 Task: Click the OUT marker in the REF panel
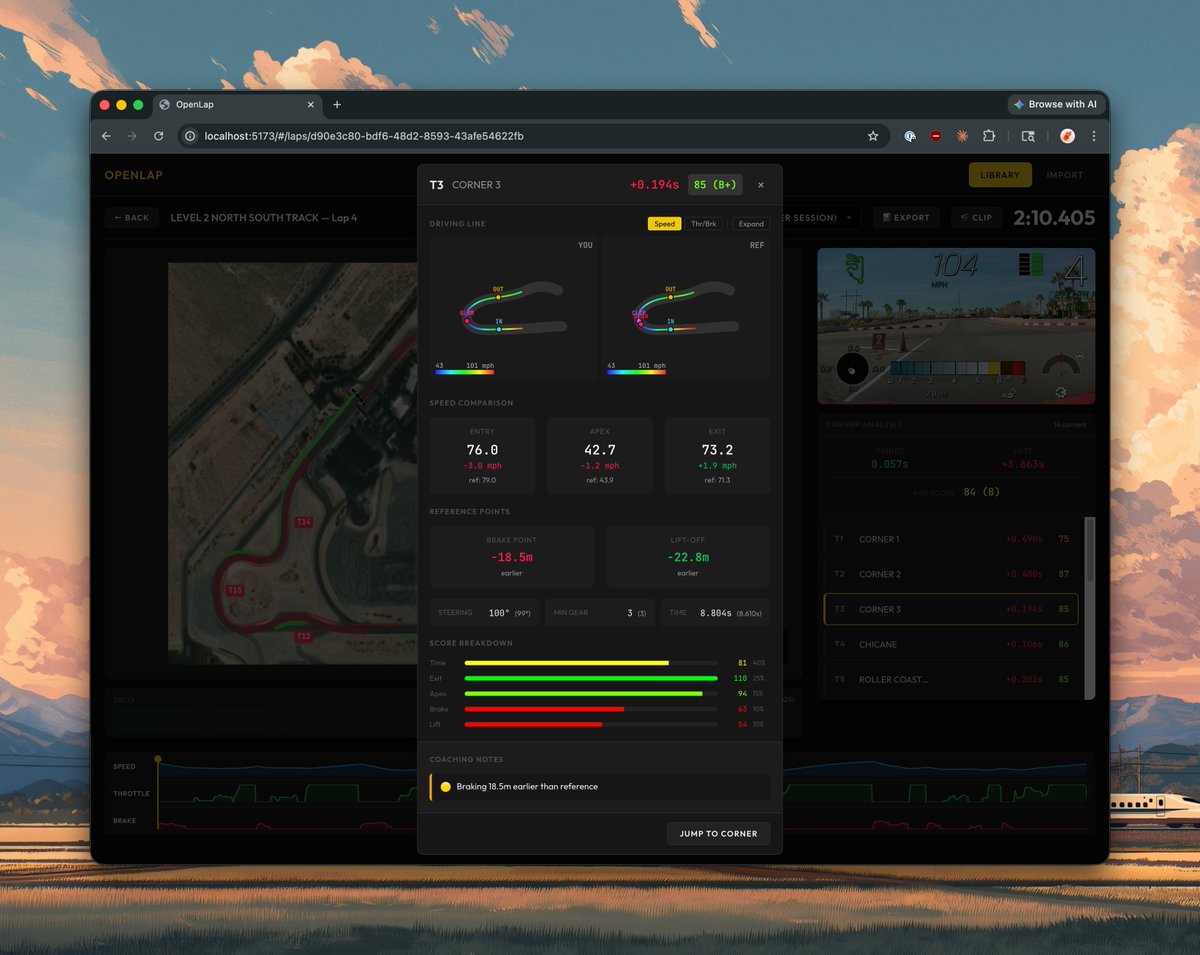(x=670, y=296)
